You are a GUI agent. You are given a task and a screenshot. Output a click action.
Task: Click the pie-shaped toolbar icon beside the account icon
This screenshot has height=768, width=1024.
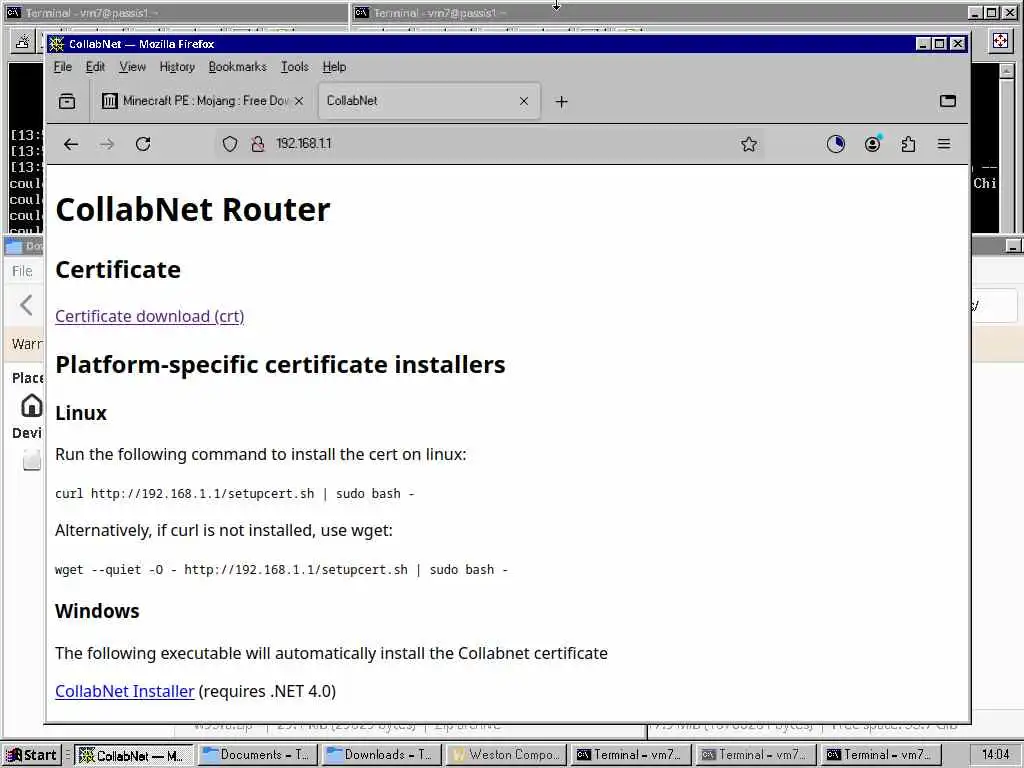click(x=836, y=144)
